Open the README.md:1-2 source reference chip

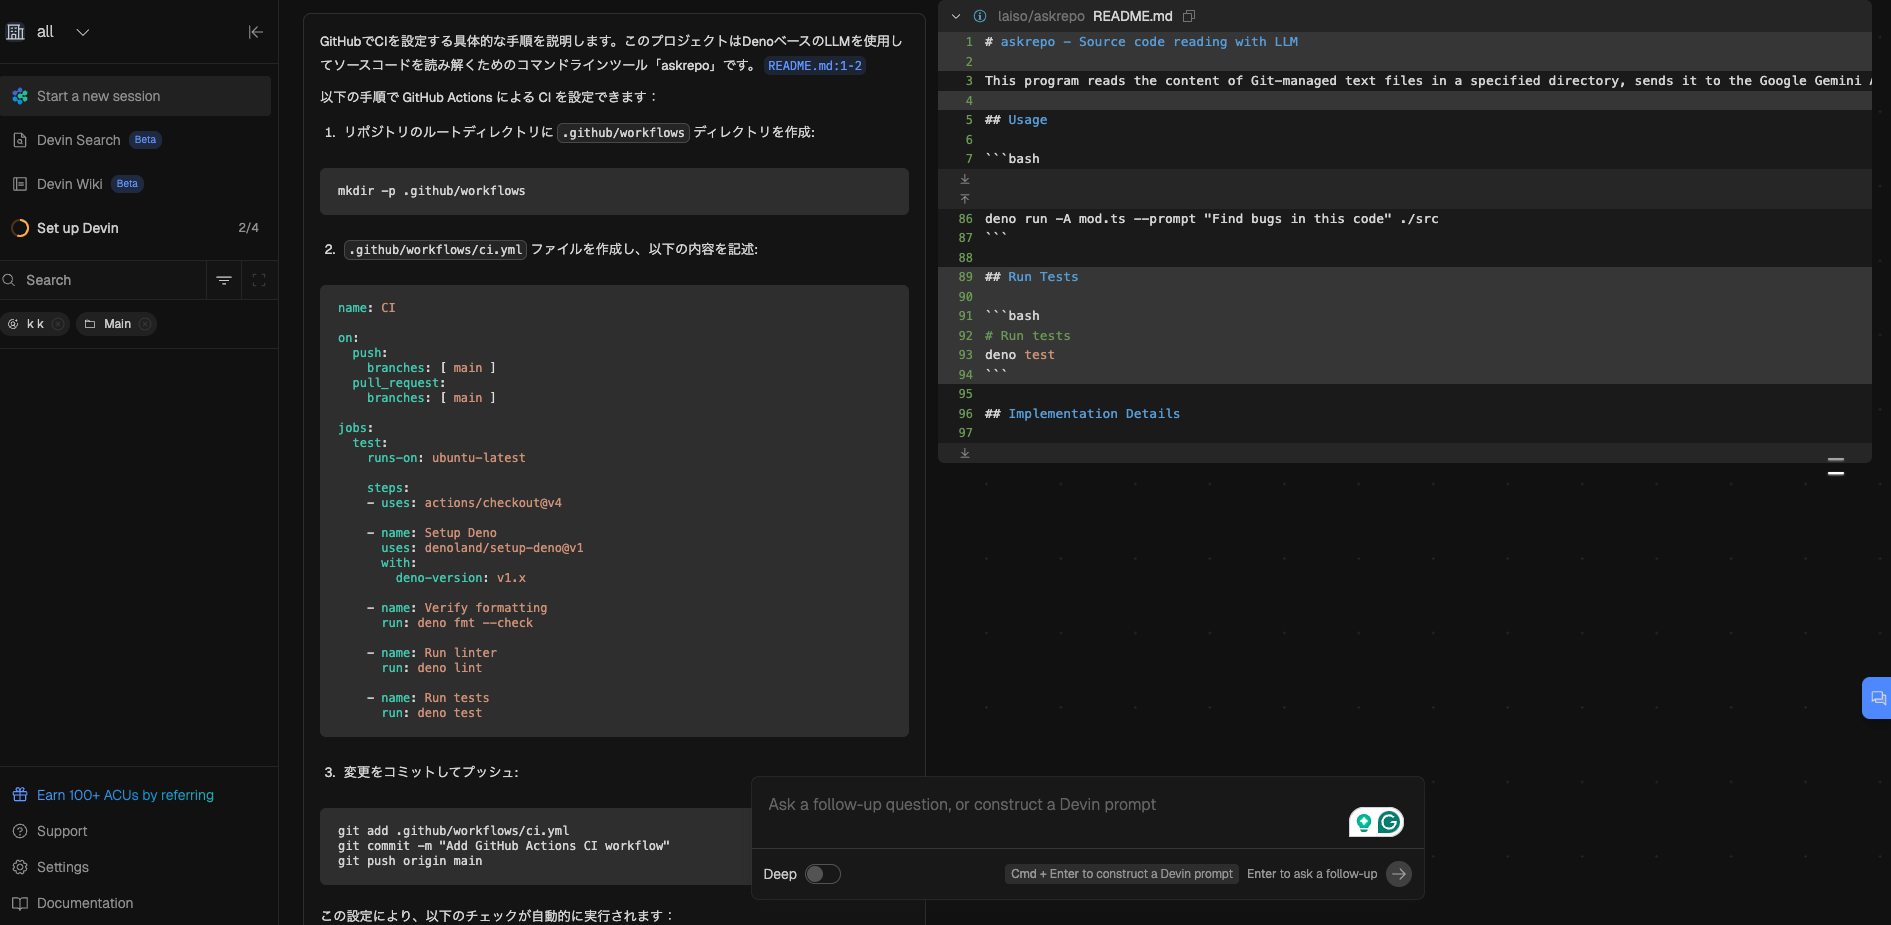point(815,66)
